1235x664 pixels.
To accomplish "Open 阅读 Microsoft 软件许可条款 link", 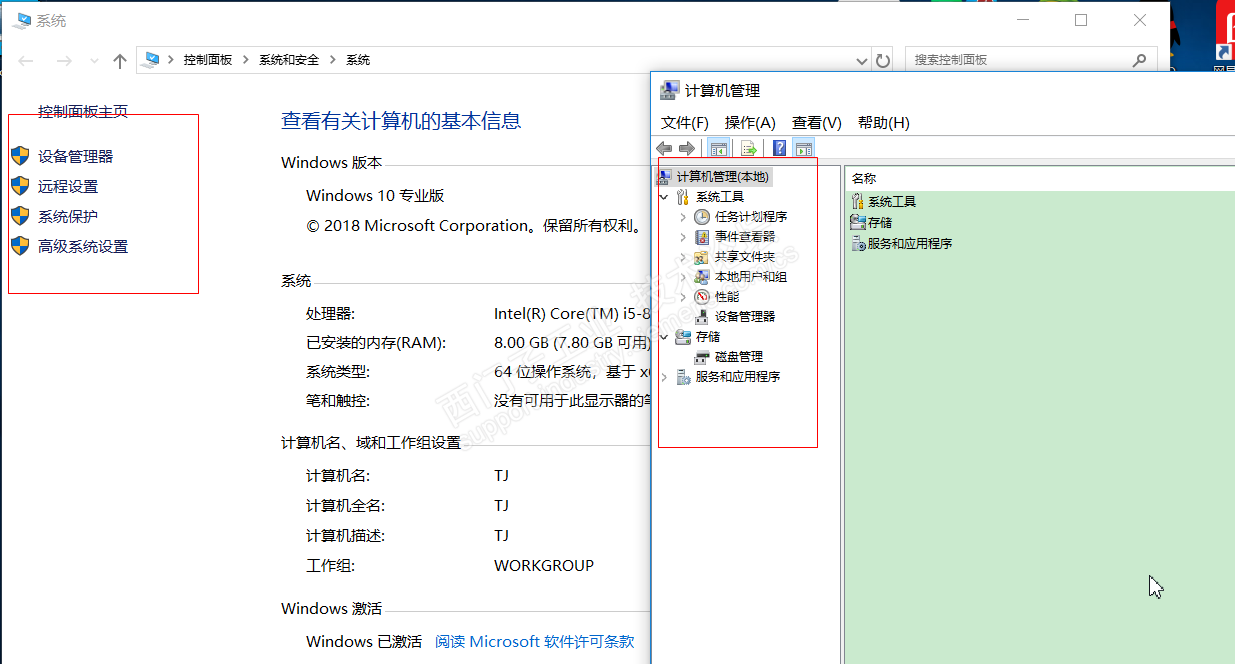I will click(535, 642).
